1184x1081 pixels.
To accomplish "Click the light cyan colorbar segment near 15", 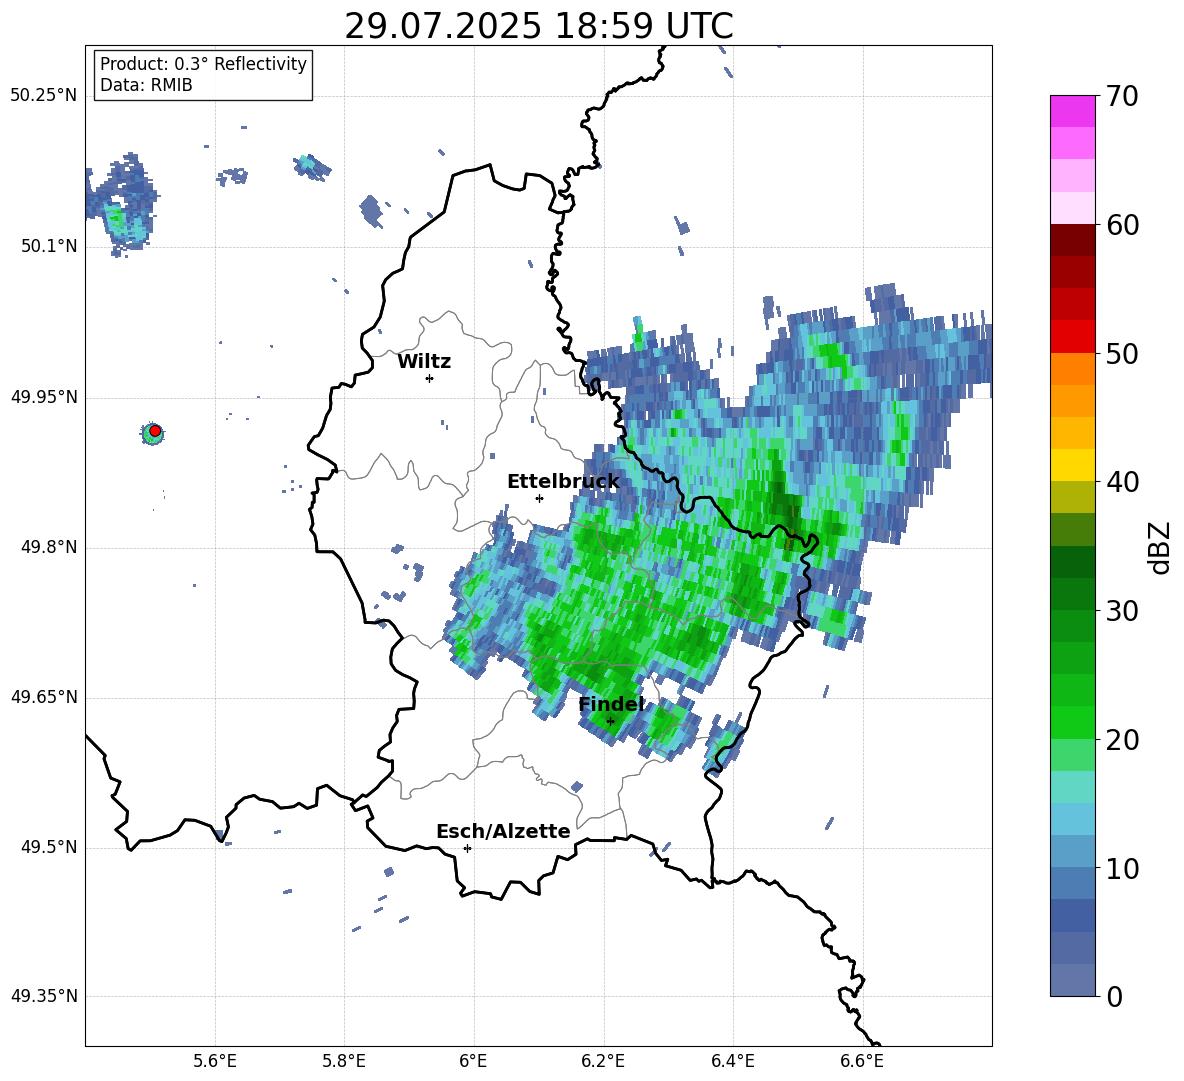I will [1072, 787].
